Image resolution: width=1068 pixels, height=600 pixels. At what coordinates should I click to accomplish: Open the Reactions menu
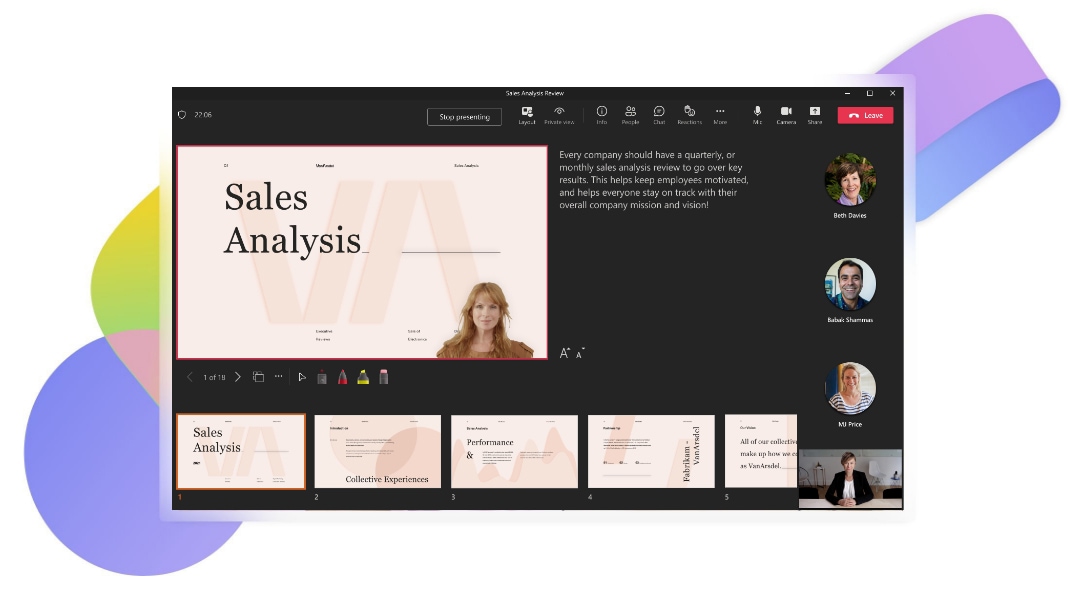[x=689, y=115]
